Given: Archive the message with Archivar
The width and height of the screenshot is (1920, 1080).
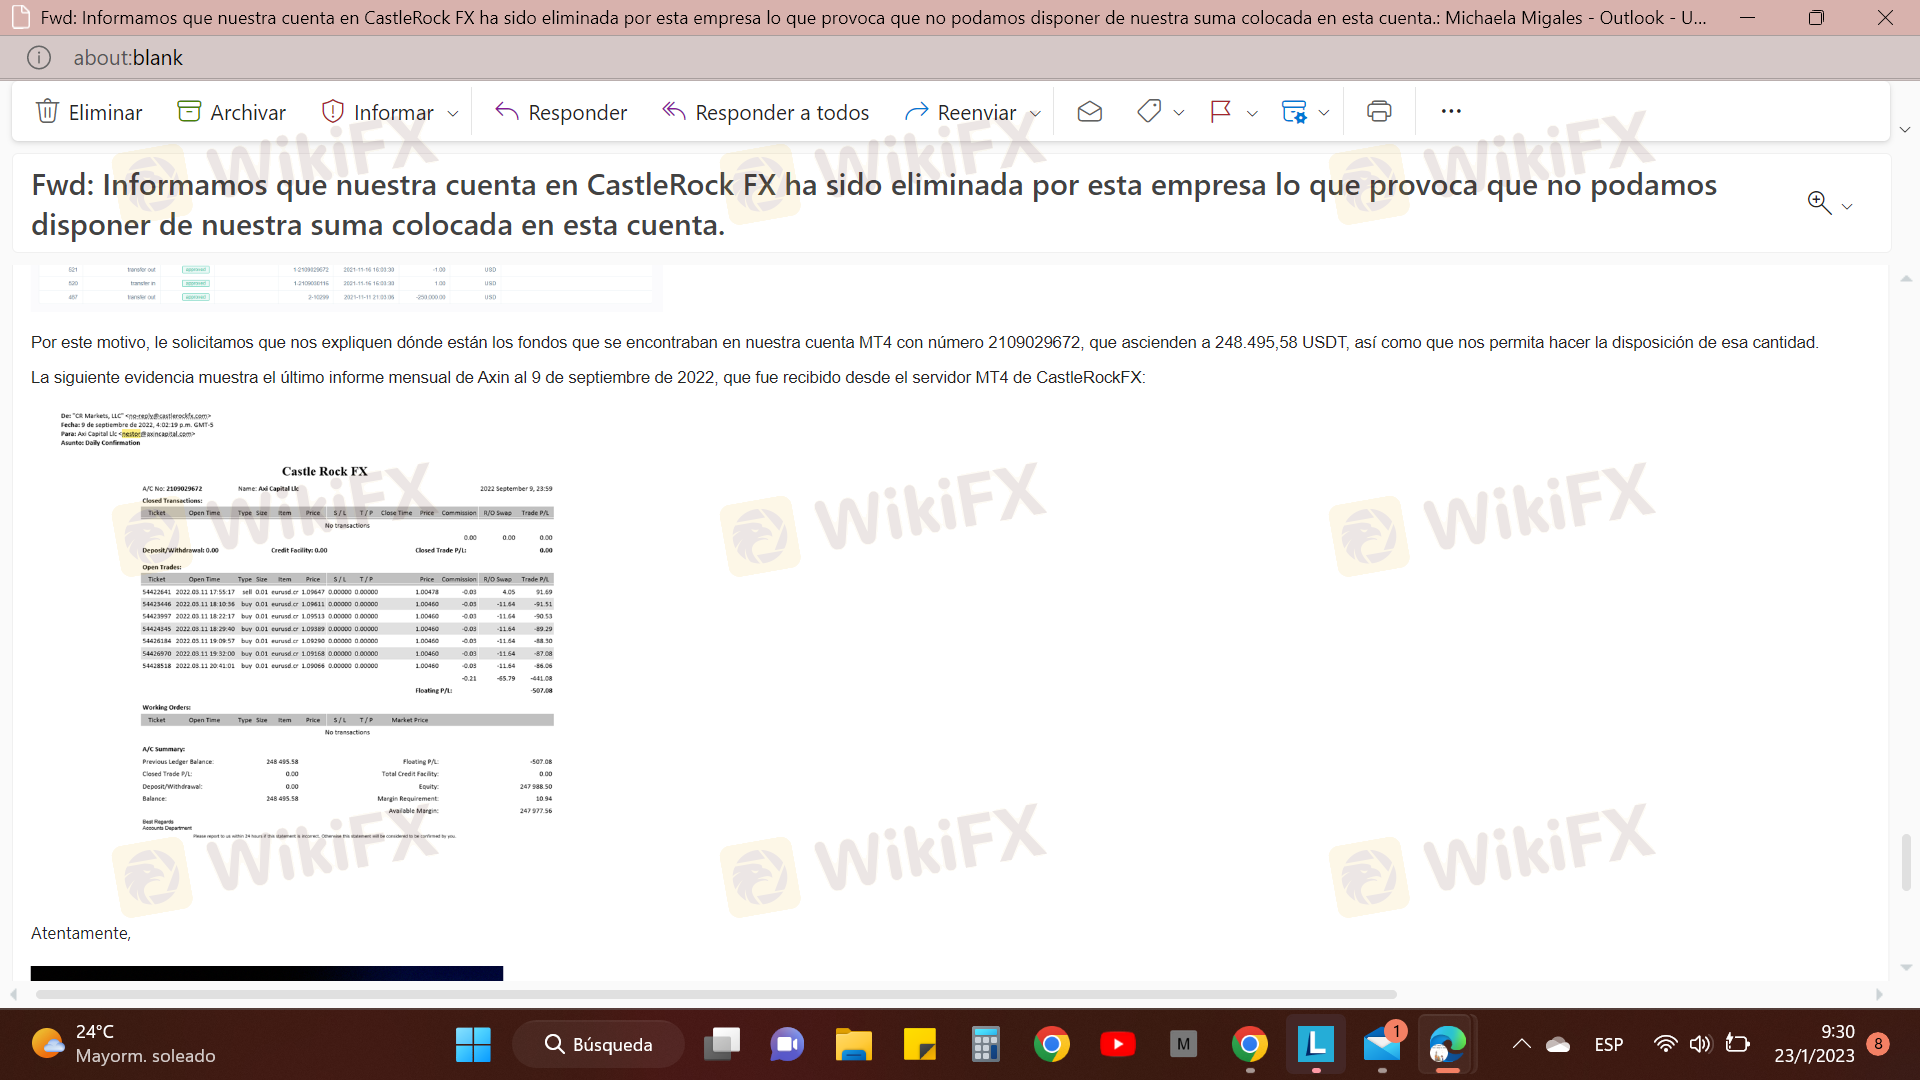Looking at the screenshot, I should (231, 112).
